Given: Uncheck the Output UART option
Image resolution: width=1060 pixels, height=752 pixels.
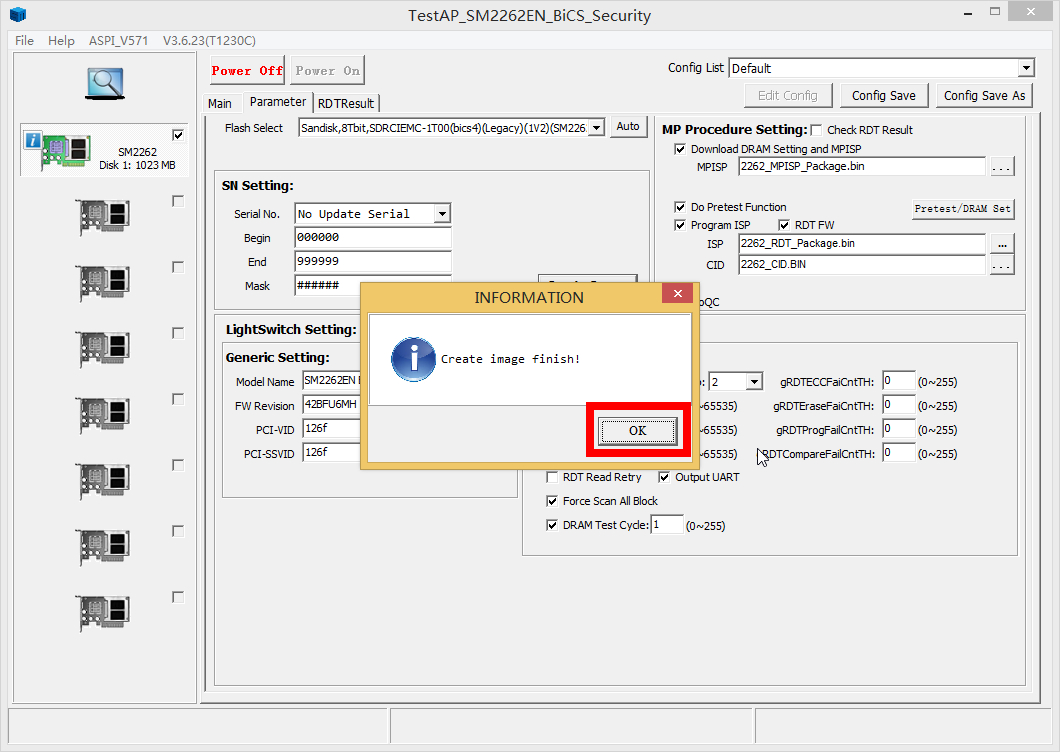Looking at the screenshot, I should click(x=664, y=477).
